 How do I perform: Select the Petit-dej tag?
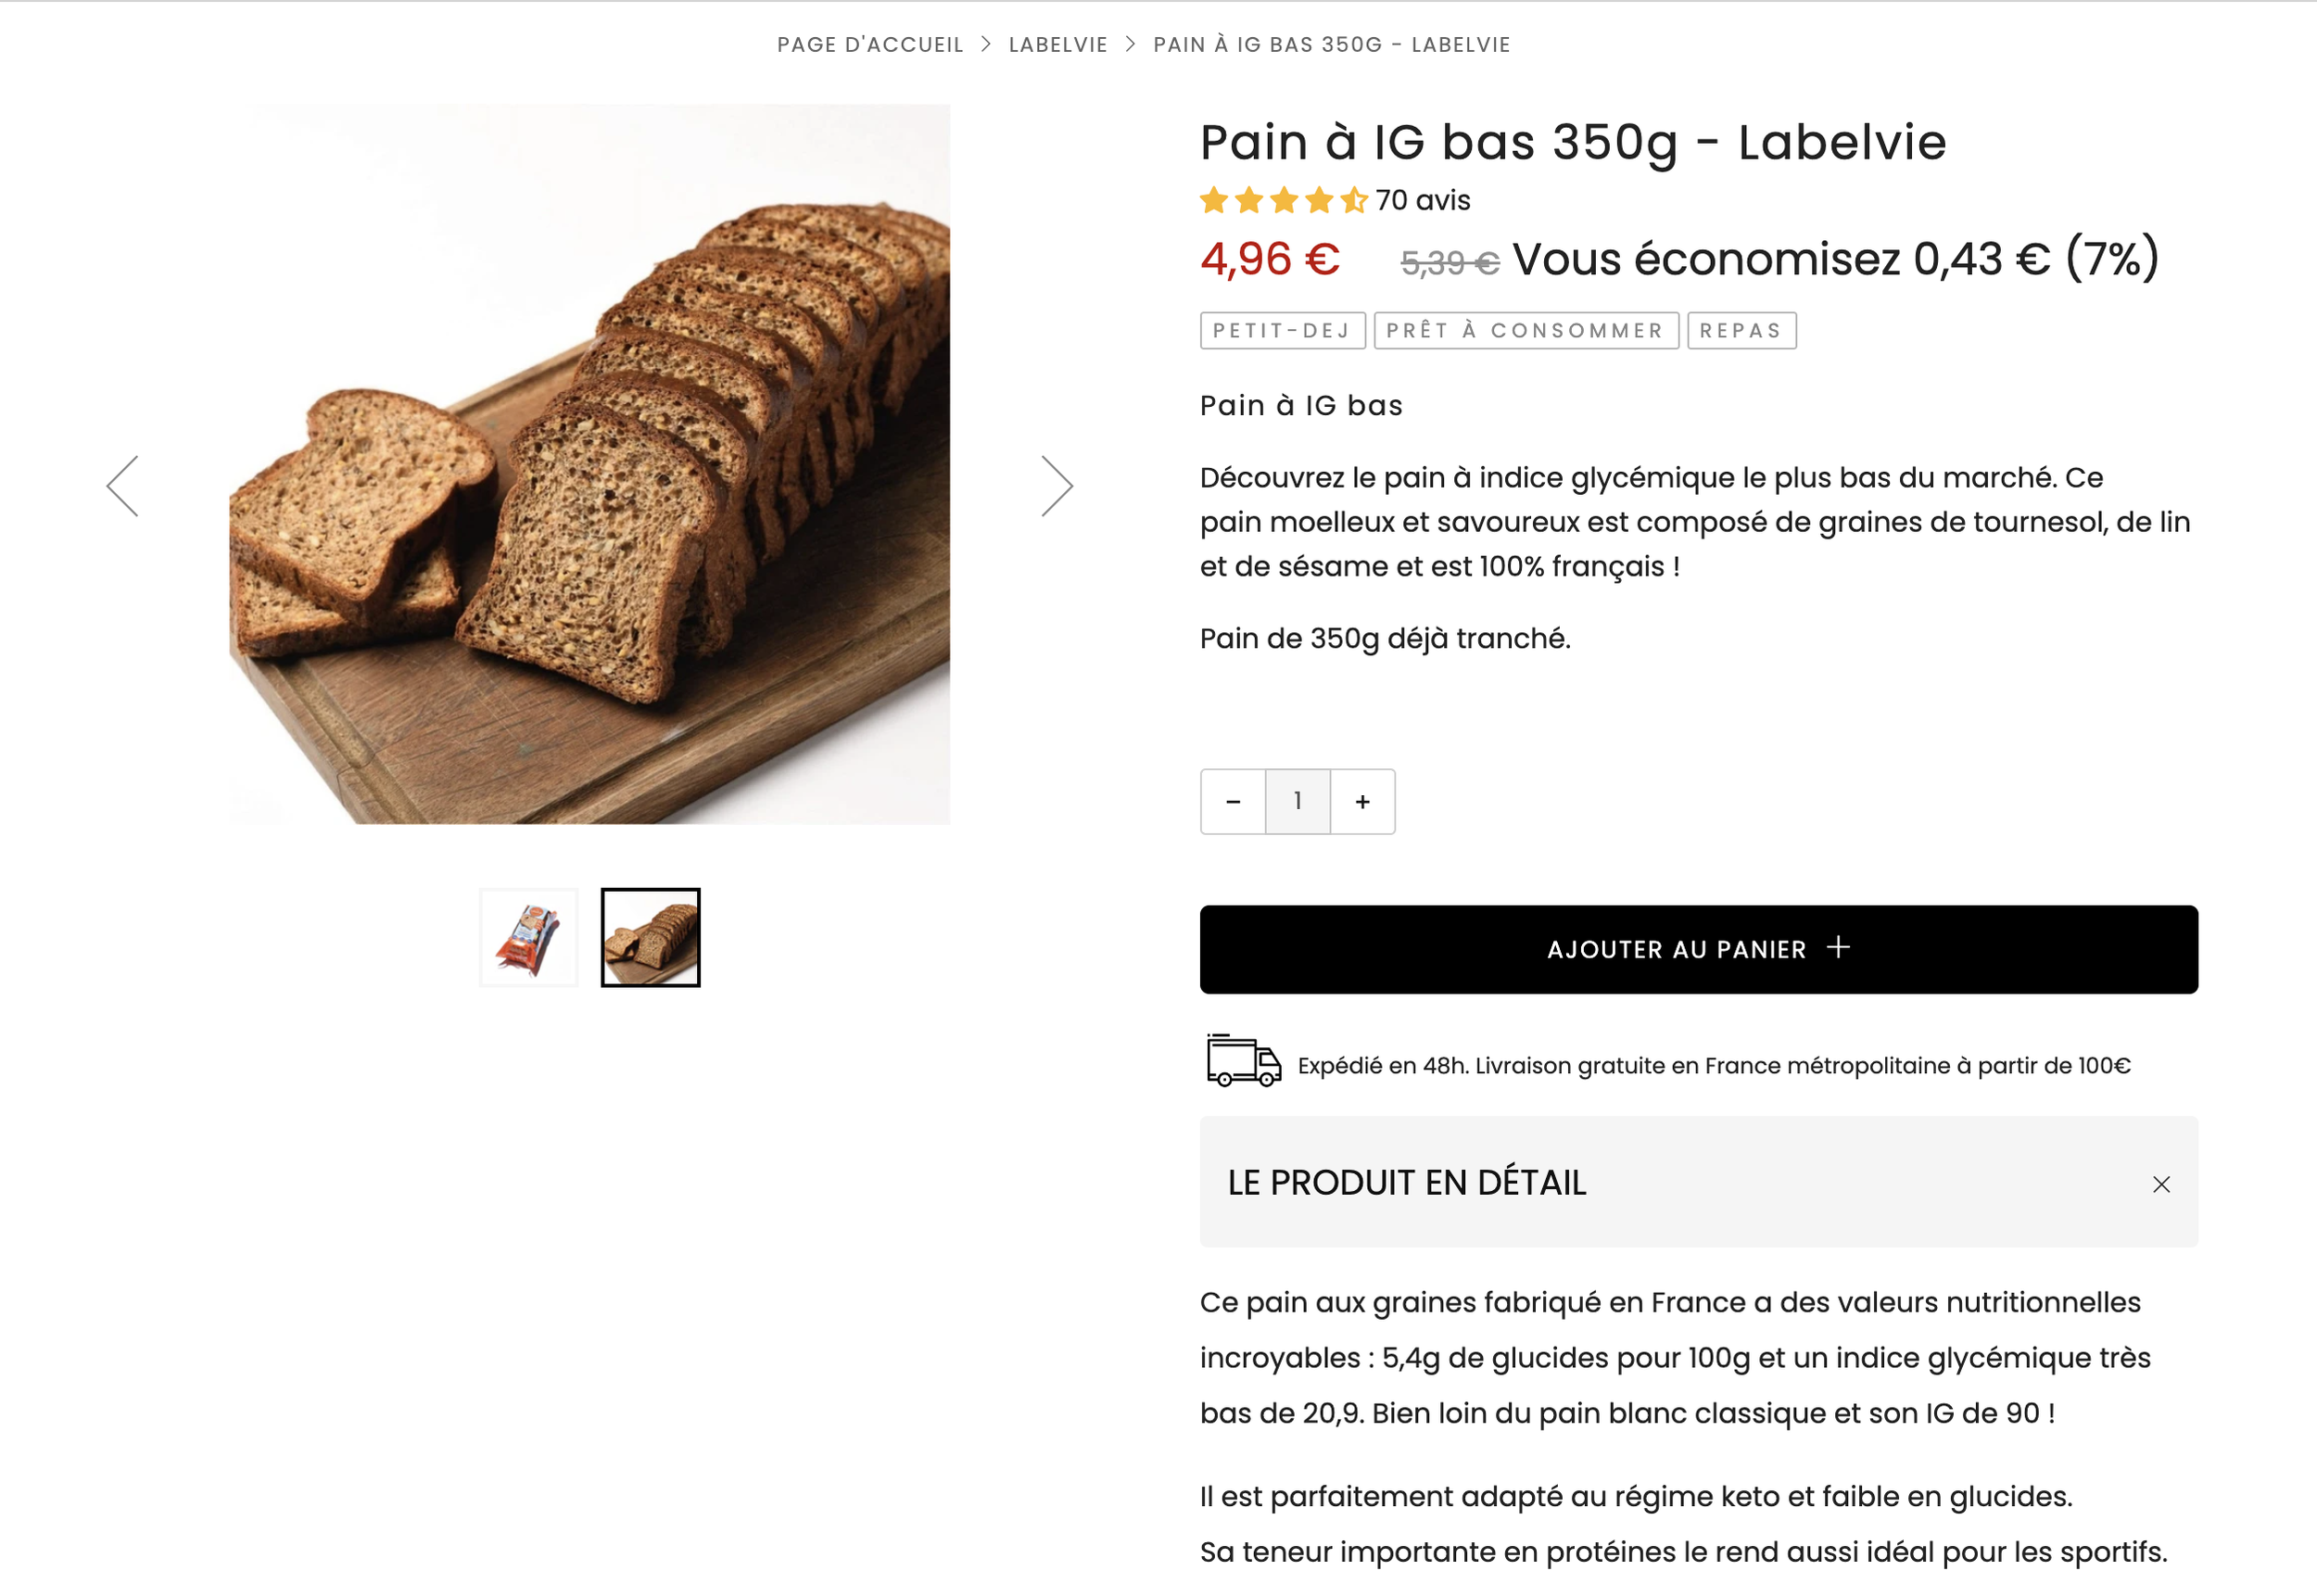click(1283, 331)
